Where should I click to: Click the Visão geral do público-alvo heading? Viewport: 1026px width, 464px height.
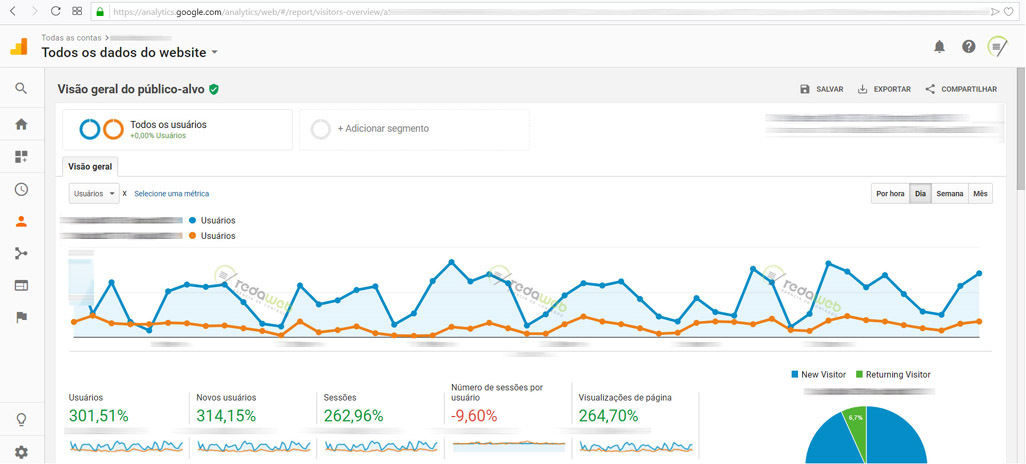click(x=131, y=90)
